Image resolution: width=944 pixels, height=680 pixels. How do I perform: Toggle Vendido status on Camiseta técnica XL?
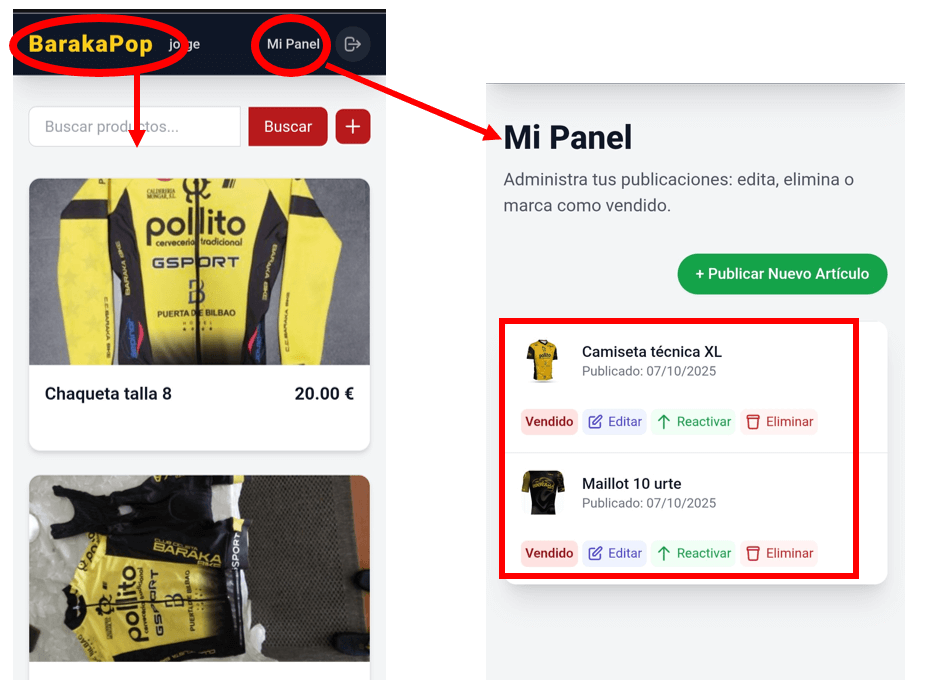tap(549, 422)
